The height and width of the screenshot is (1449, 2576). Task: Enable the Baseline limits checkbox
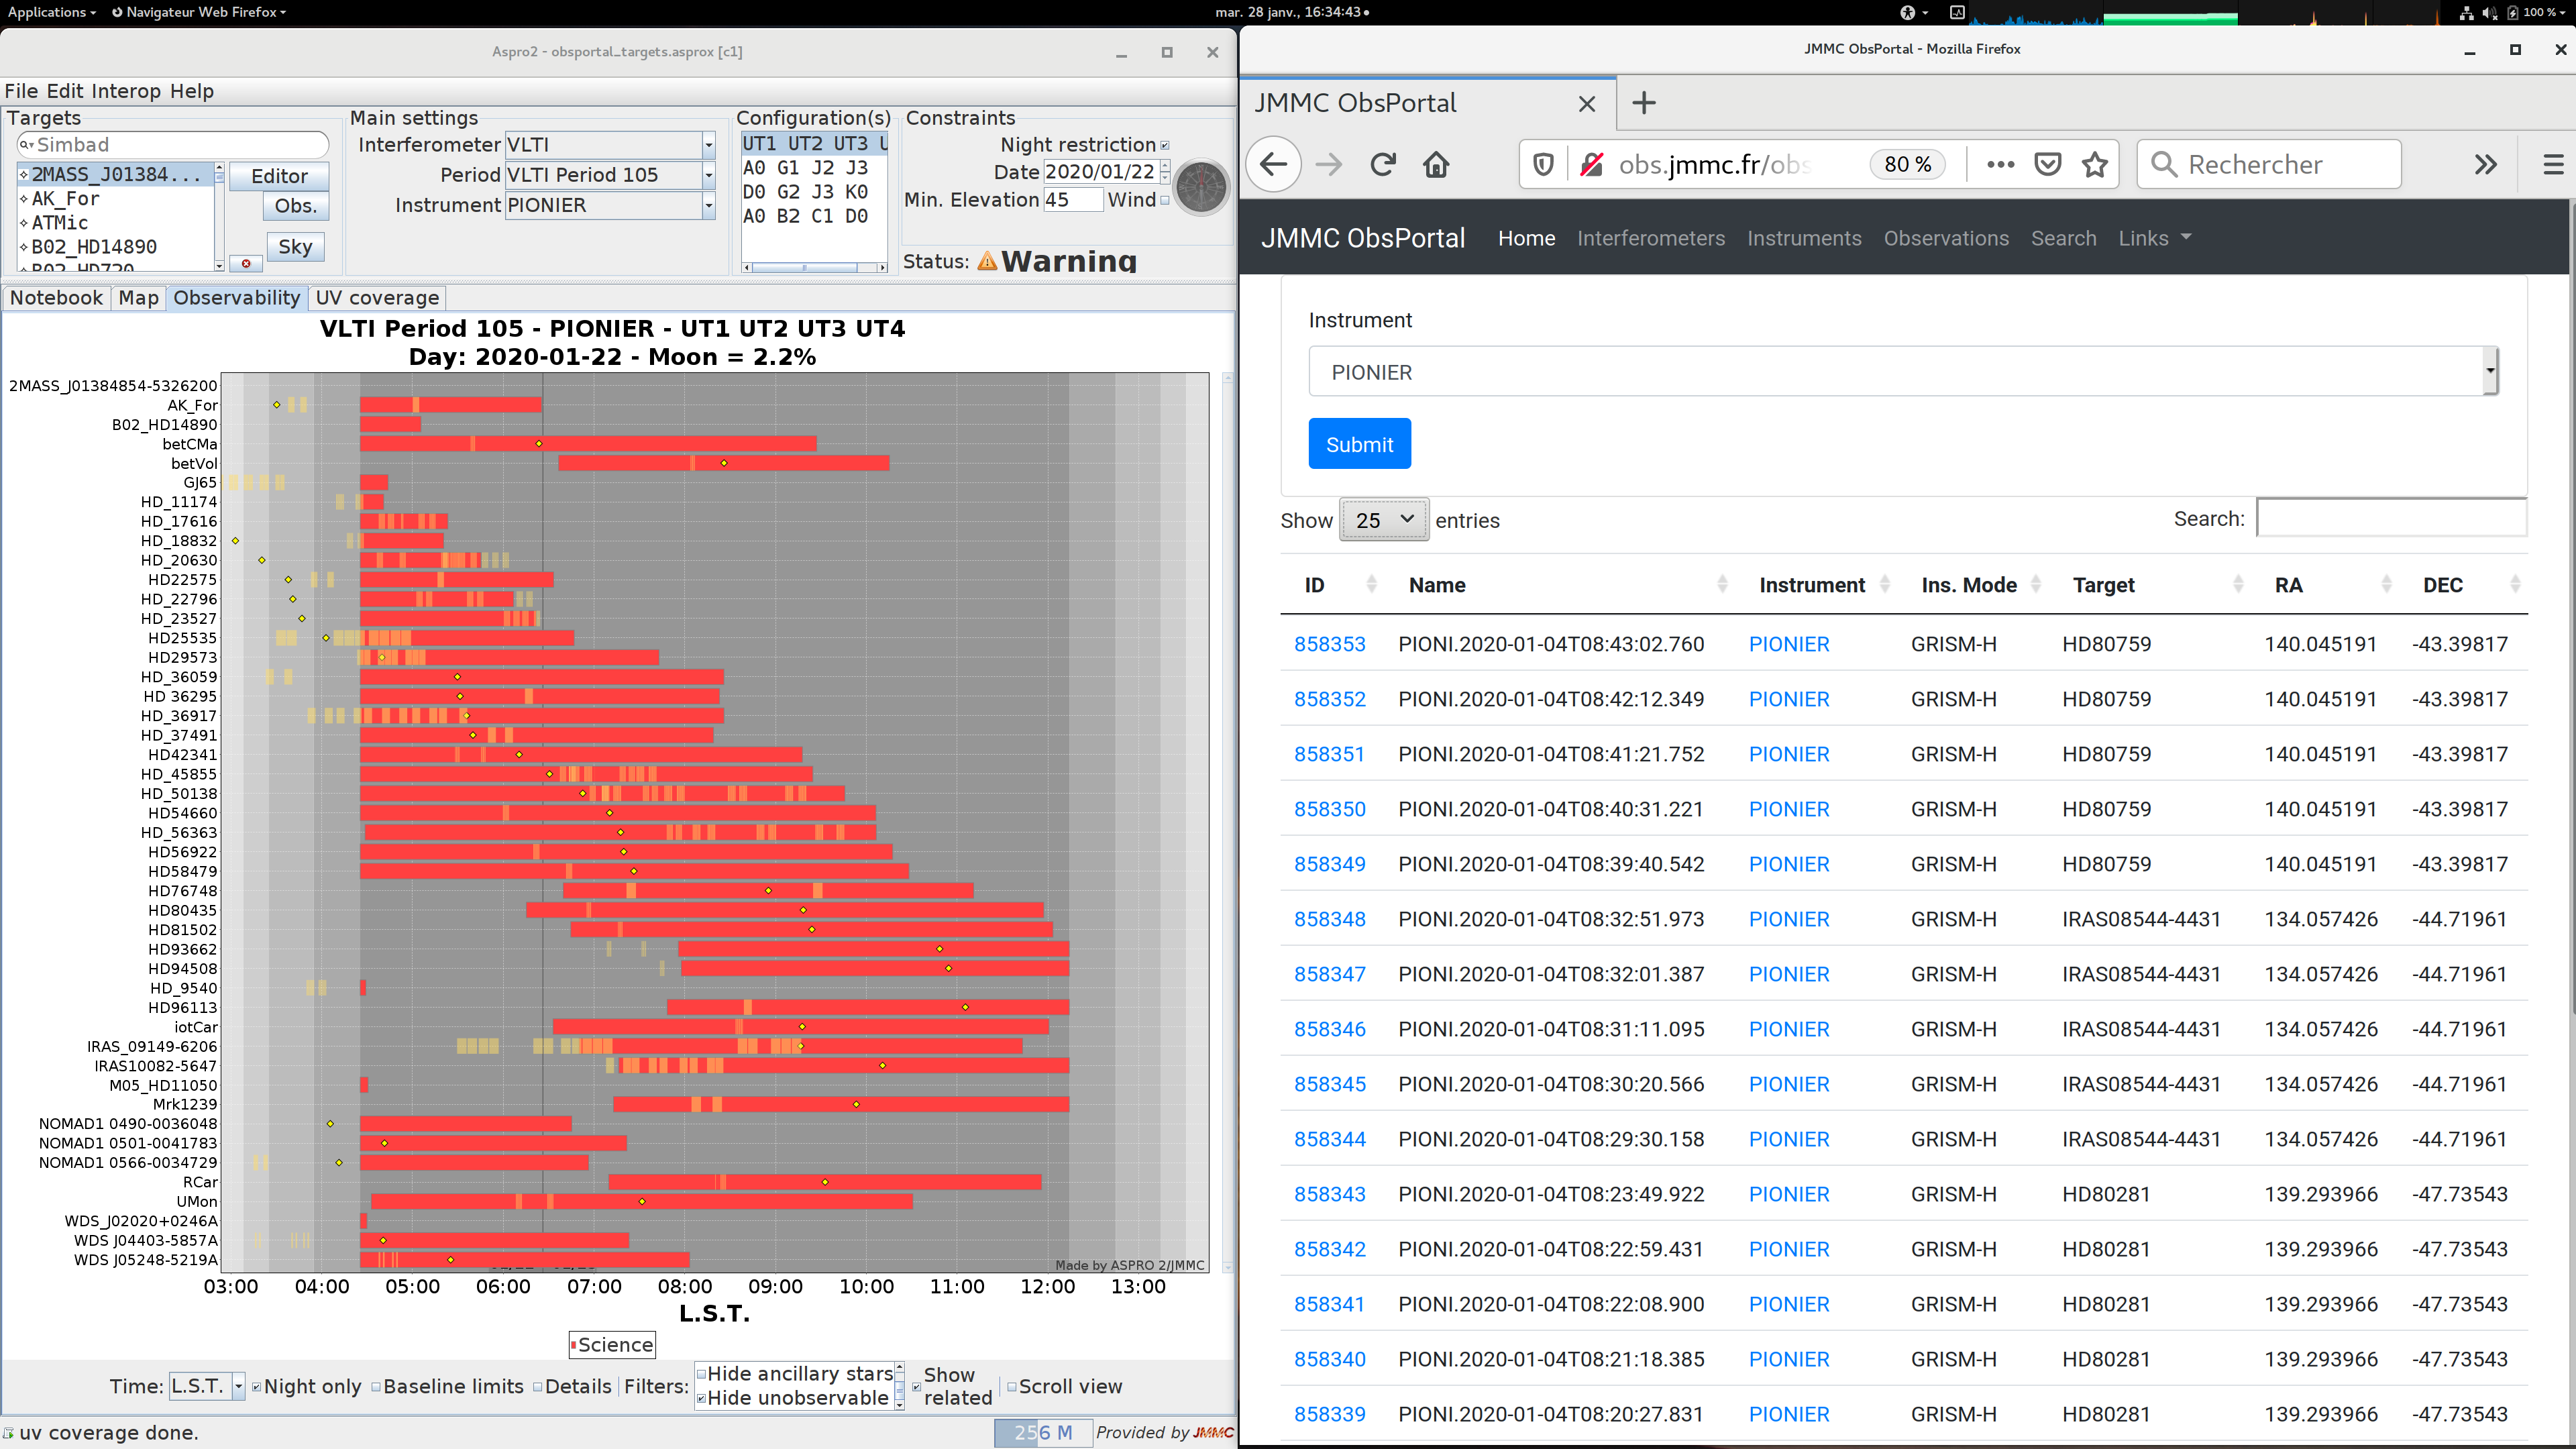(376, 1387)
